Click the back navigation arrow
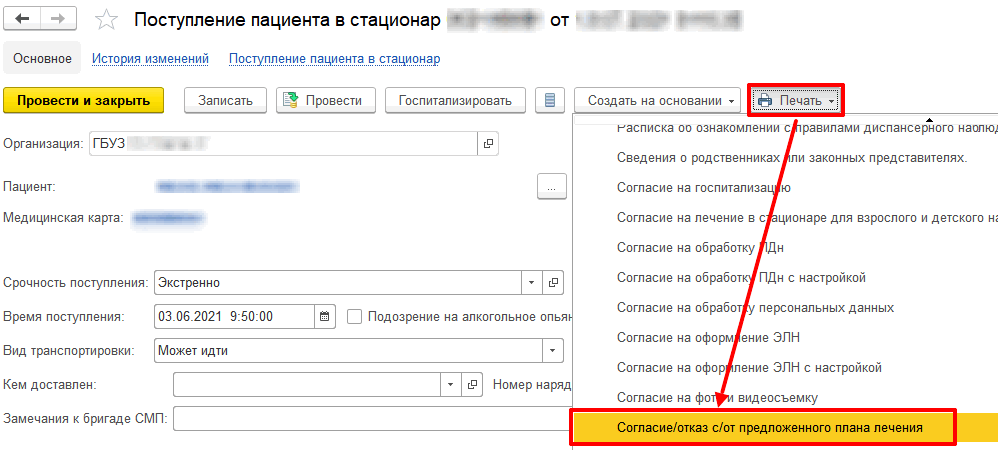This screenshot has height=450, width=998. tap(24, 20)
